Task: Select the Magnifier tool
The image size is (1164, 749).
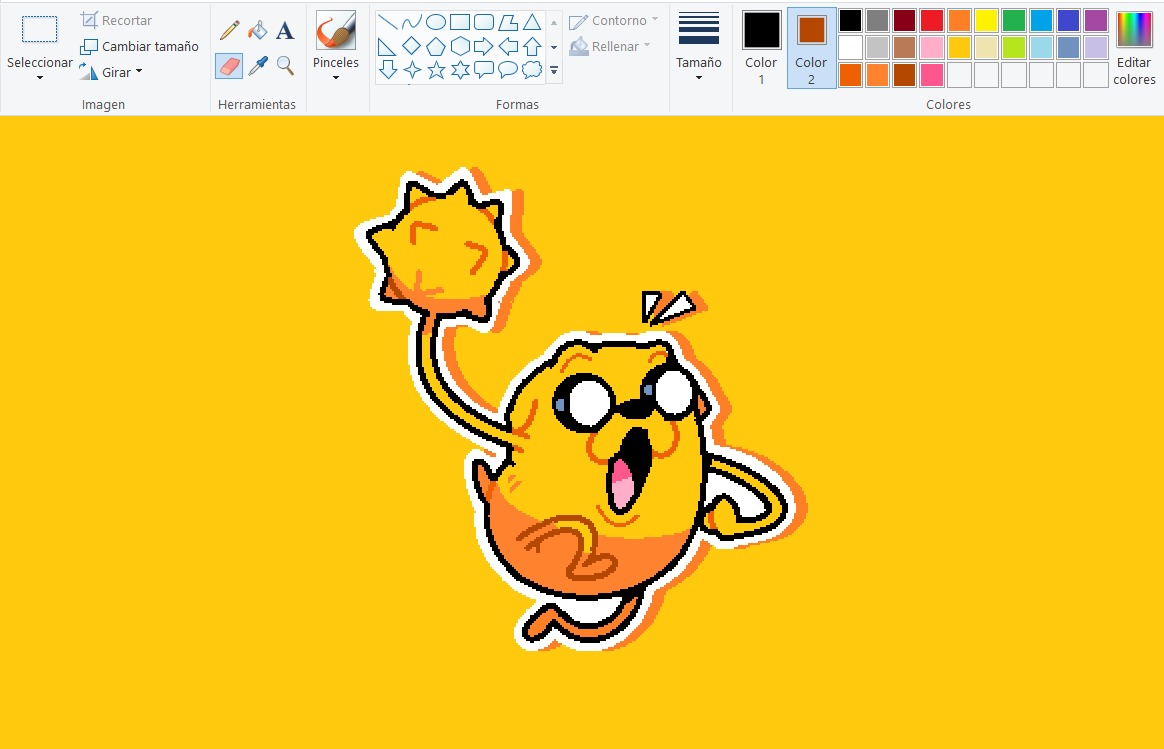Action: click(x=285, y=66)
